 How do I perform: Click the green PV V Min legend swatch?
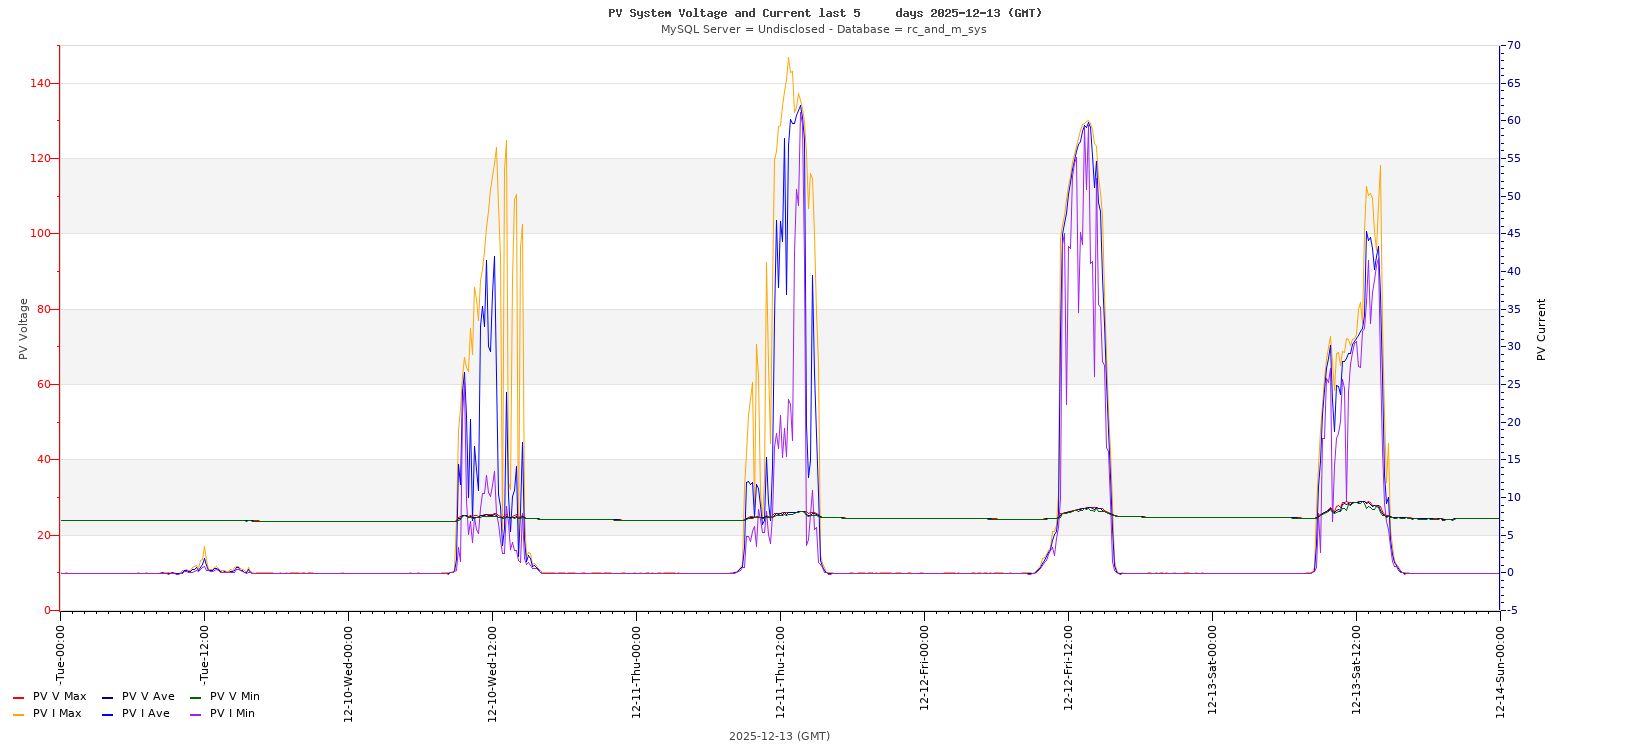click(x=195, y=697)
